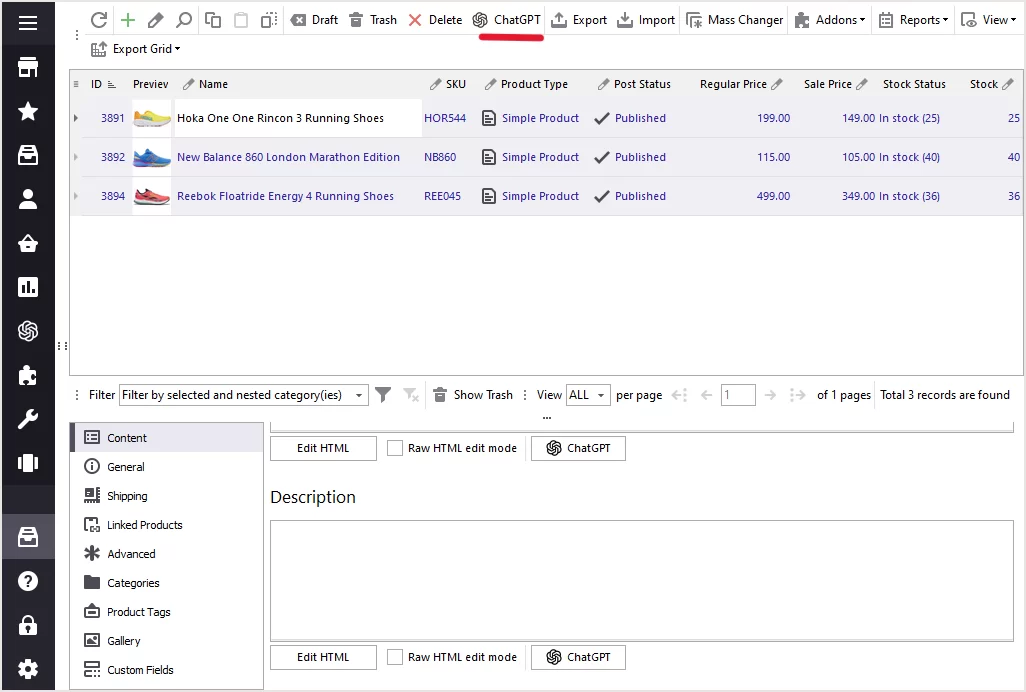This screenshot has height=692, width=1026.
Task: Click the green plus Add product icon
Action: [x=127, y=20]
